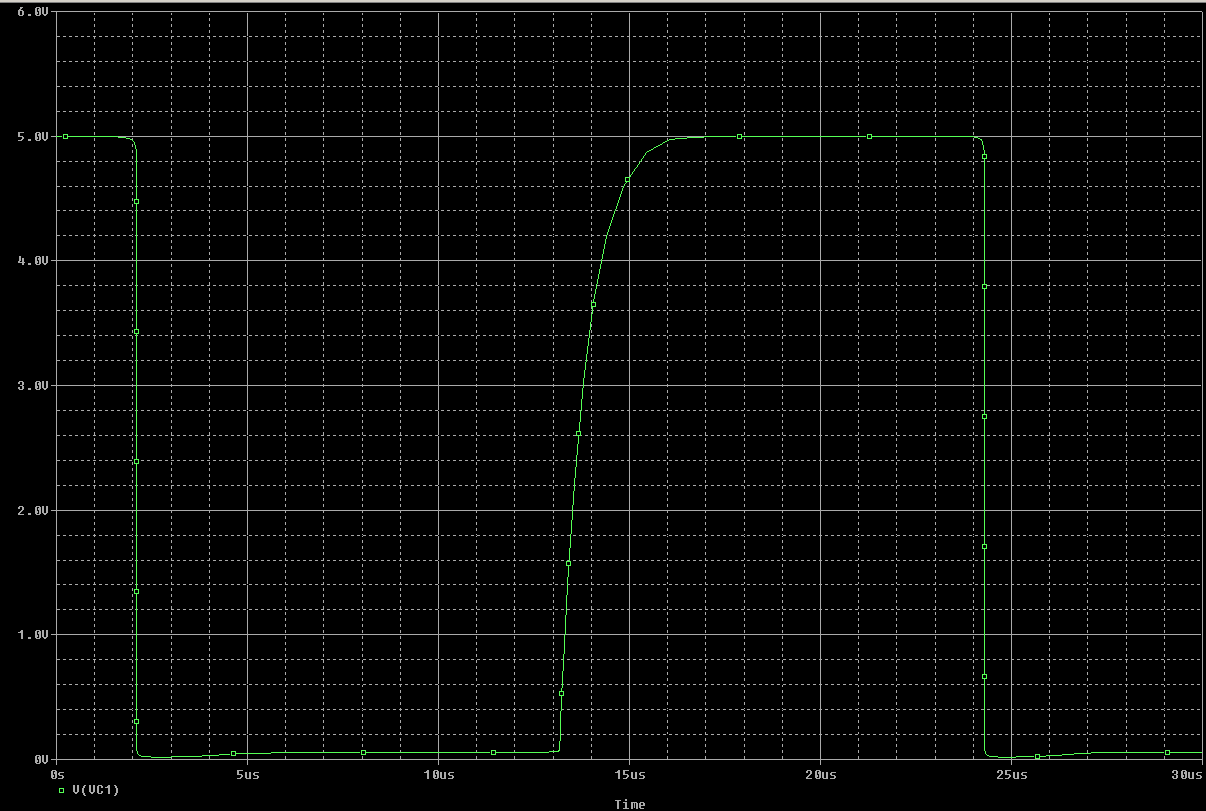Screen dimensions: 1206x811
Task: Click the trace marker at 5V near 18us
Action: (740, 136)
